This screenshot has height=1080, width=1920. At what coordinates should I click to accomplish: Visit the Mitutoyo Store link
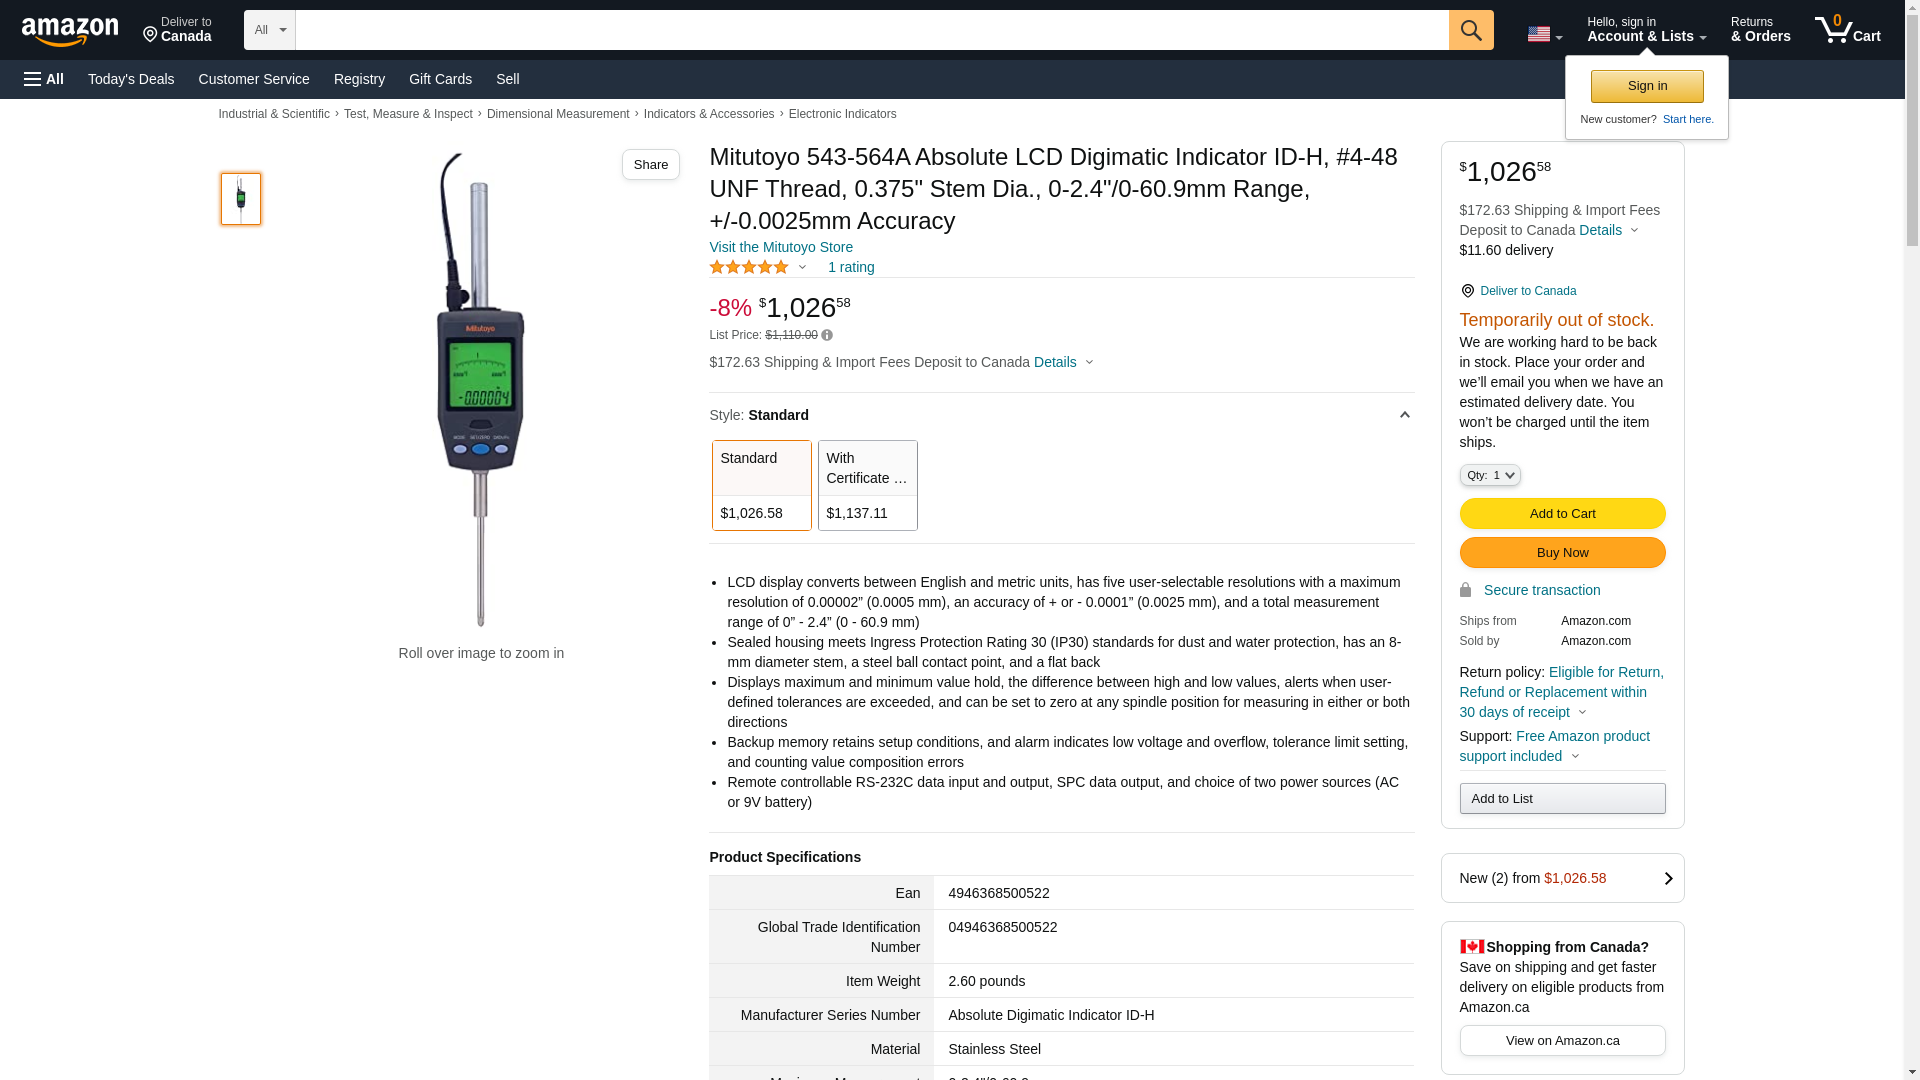[781, 247]
